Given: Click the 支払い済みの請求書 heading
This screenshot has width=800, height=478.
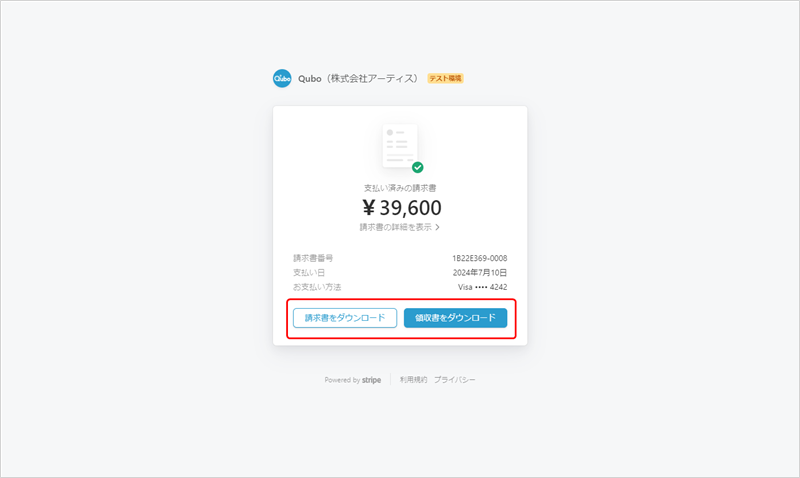Looking at the screenshot, I should coord(400,188).
